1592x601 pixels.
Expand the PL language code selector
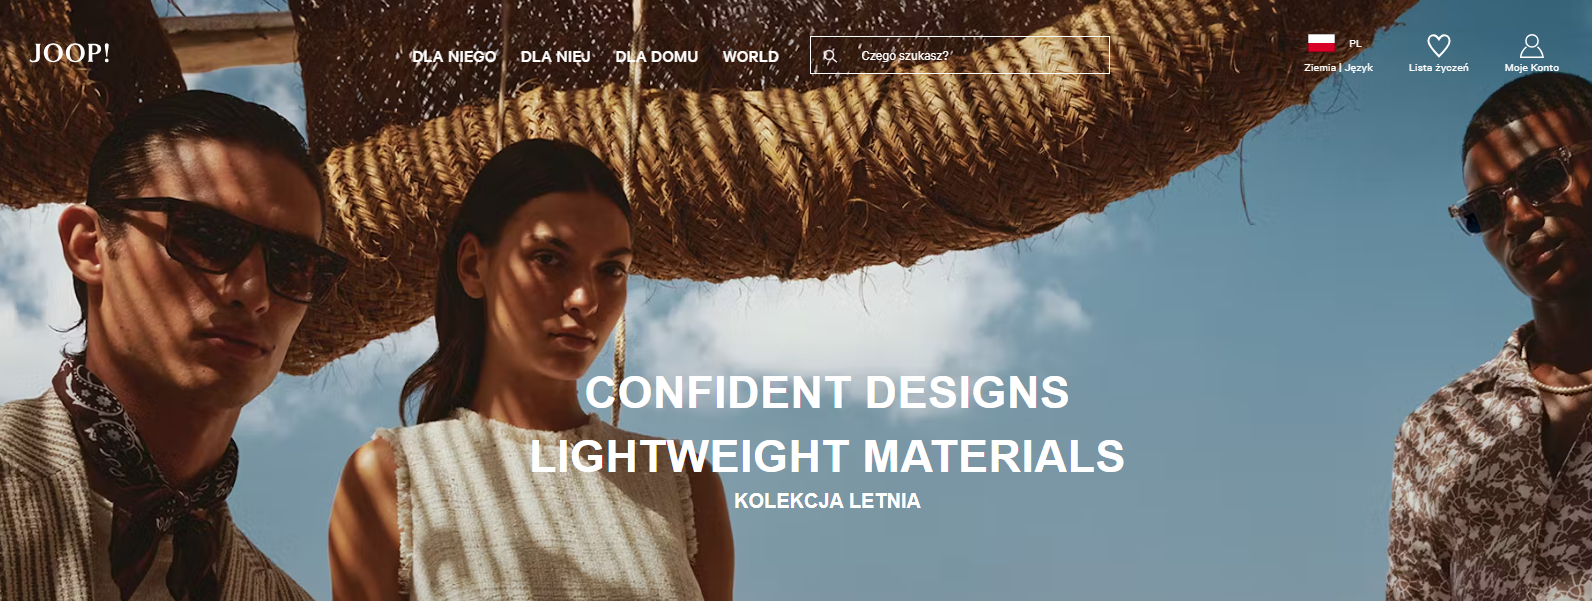pos(1355,44)
